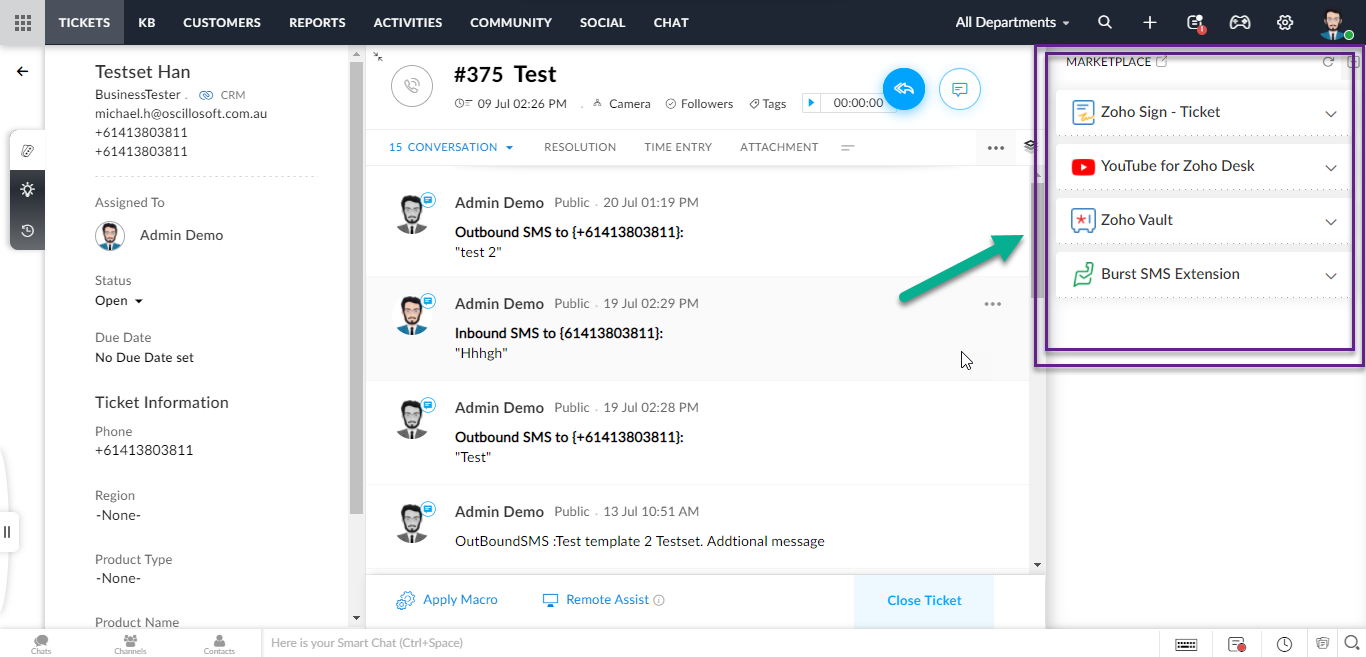This screenshot has height=657, width=1366.
Task: Go back with the left arrow
Action: click(x=22, y=71)
